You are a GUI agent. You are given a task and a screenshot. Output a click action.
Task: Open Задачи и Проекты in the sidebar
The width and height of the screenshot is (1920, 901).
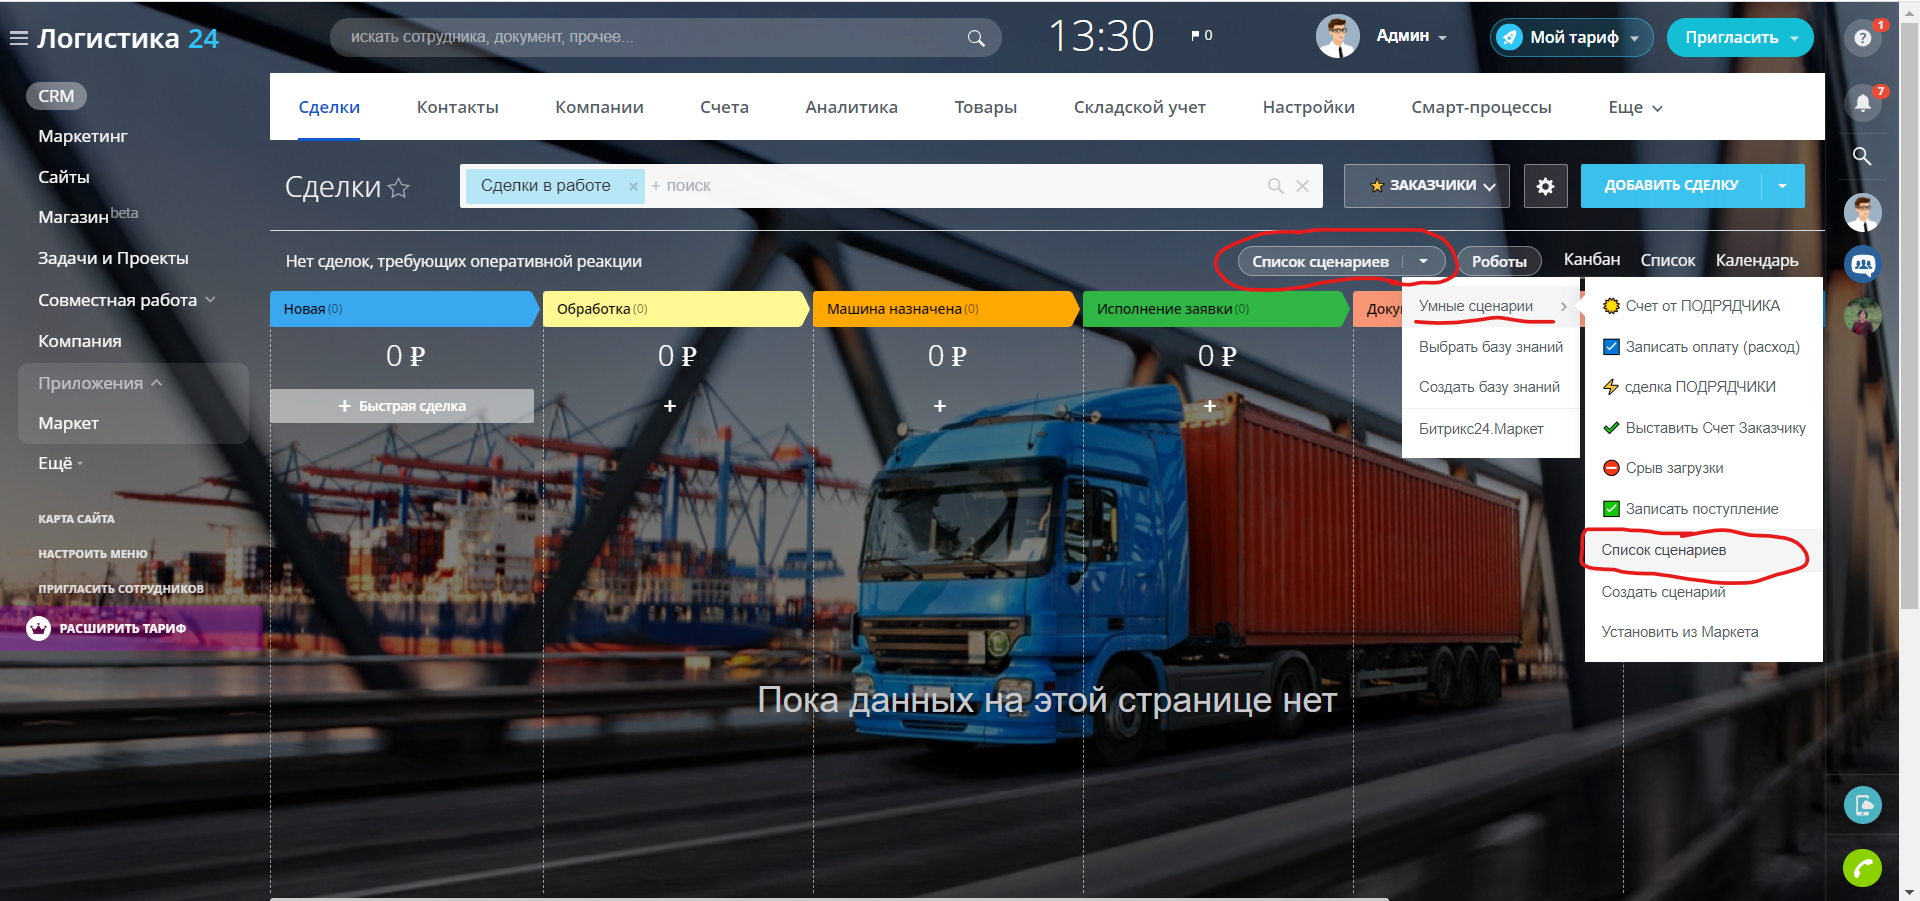point(113,258)
